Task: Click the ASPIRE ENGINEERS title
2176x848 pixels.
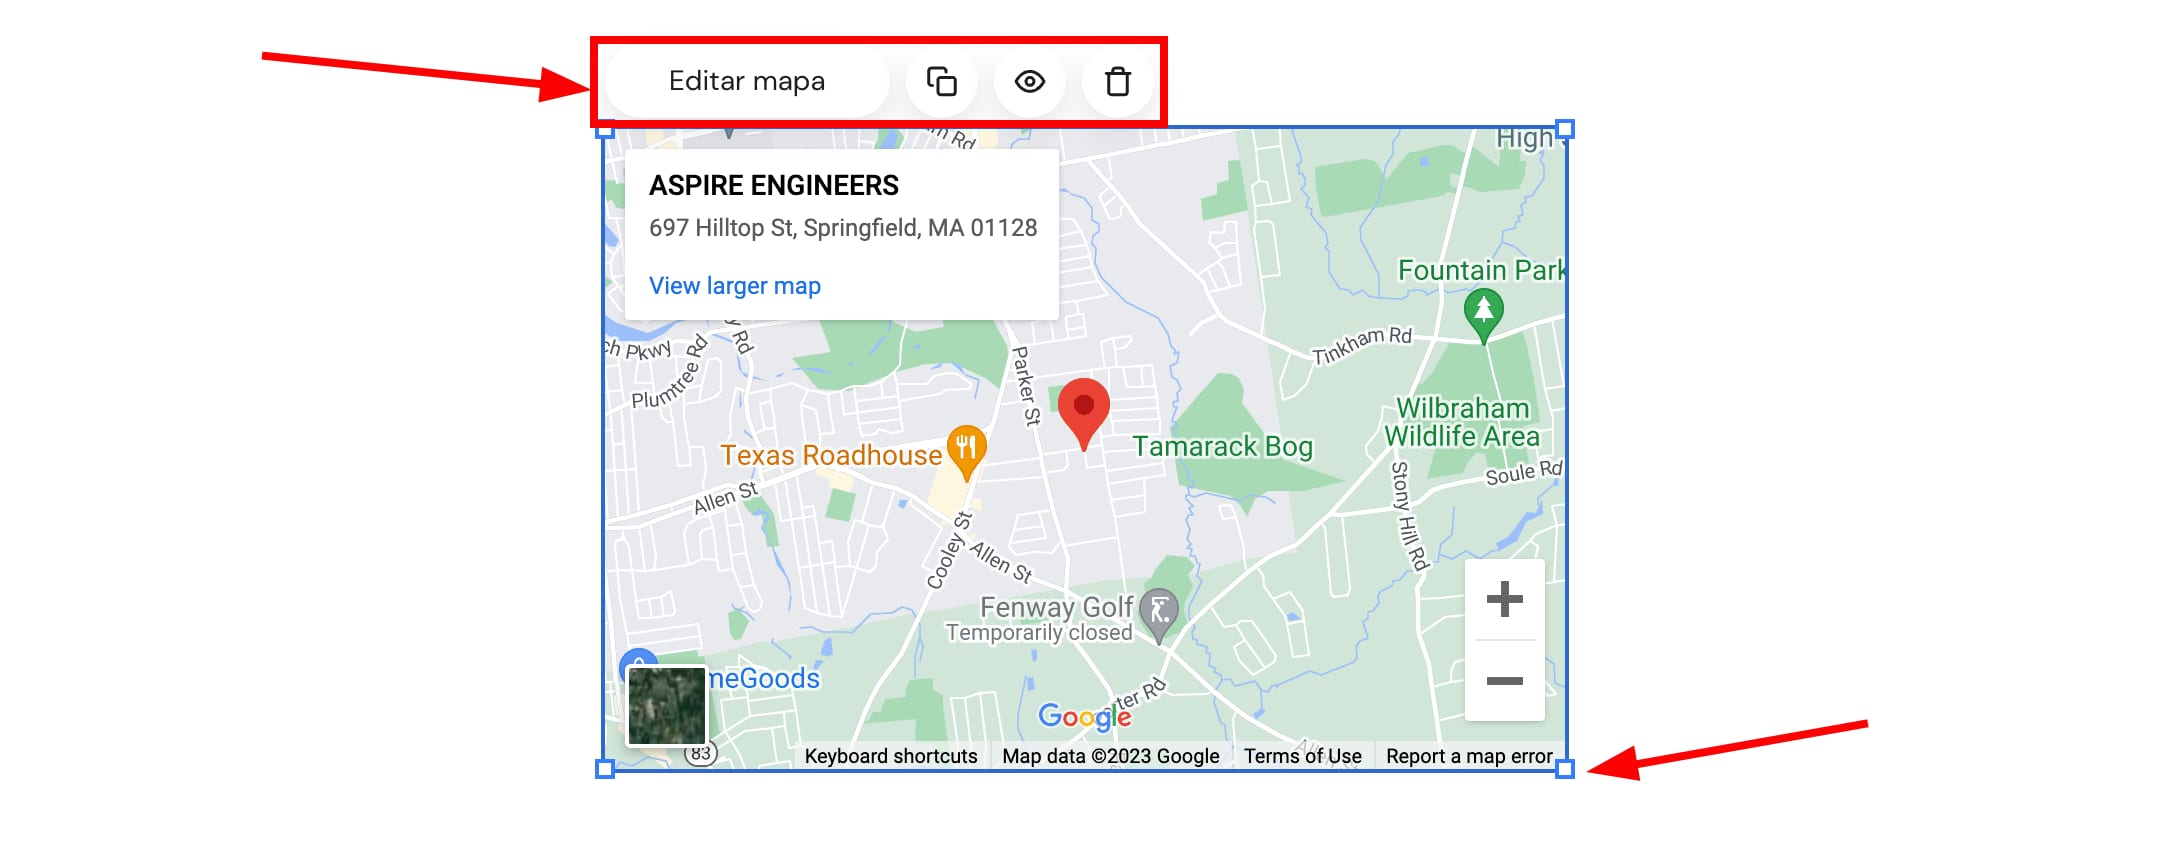Action: [774, 185]
